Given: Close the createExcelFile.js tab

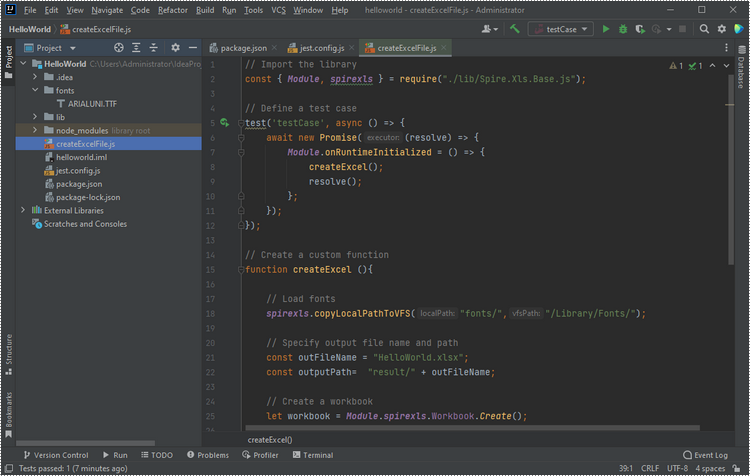Looking at the screenshot, I should 444,47.
